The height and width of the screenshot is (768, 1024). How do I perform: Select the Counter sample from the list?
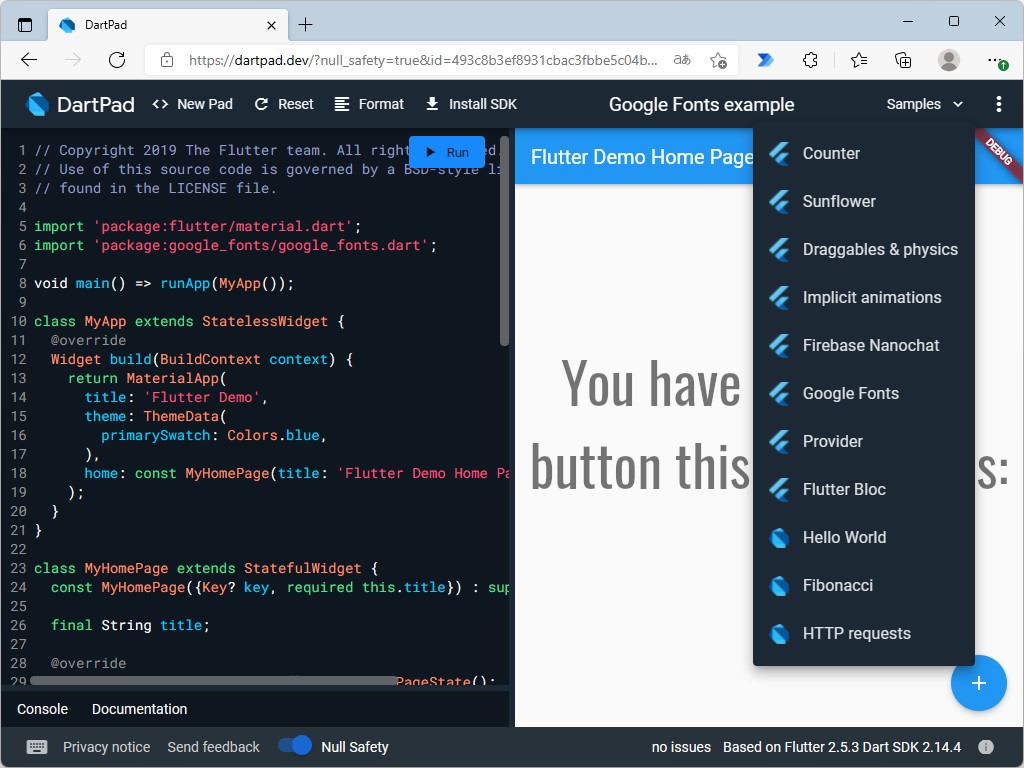click(830, 153)
